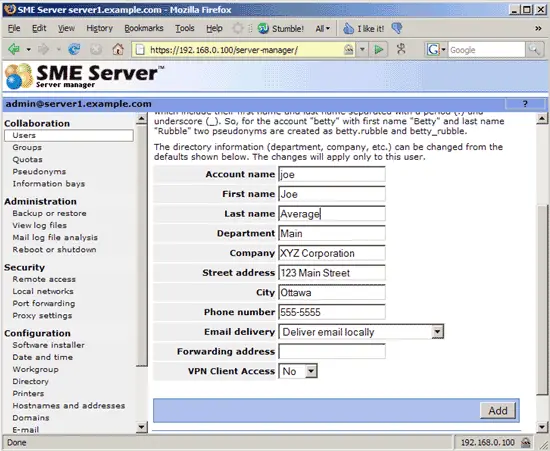
Task: Open the URL history dropdown arrow
Action: tap(362, 49)
